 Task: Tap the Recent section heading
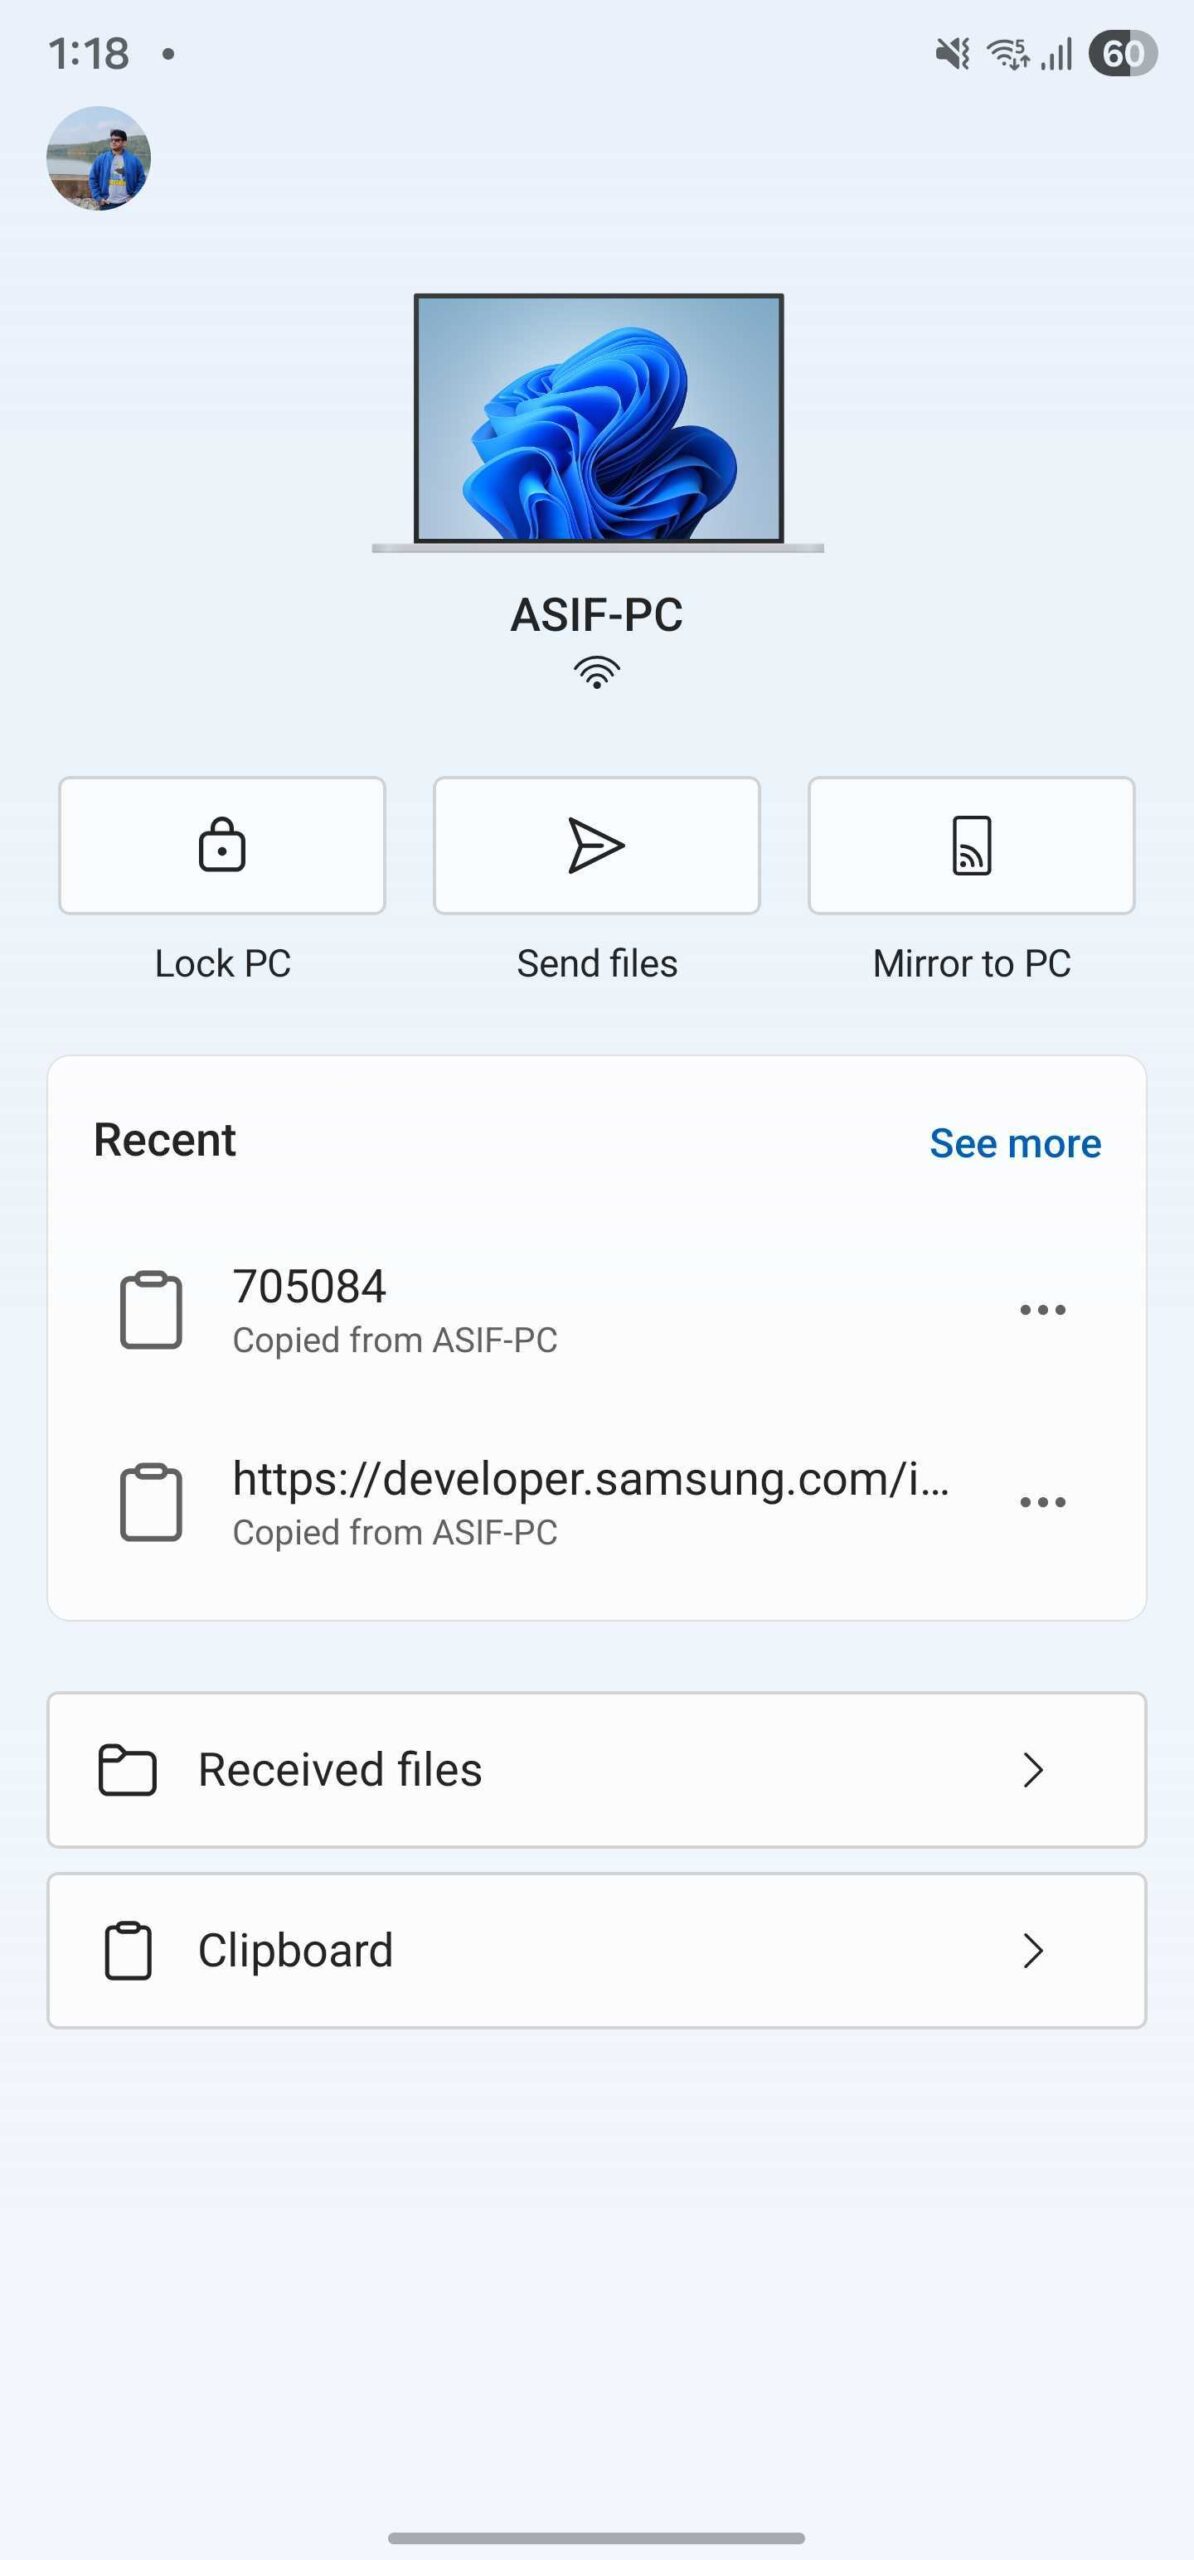pyautogui.click(x=165, y=1140)
